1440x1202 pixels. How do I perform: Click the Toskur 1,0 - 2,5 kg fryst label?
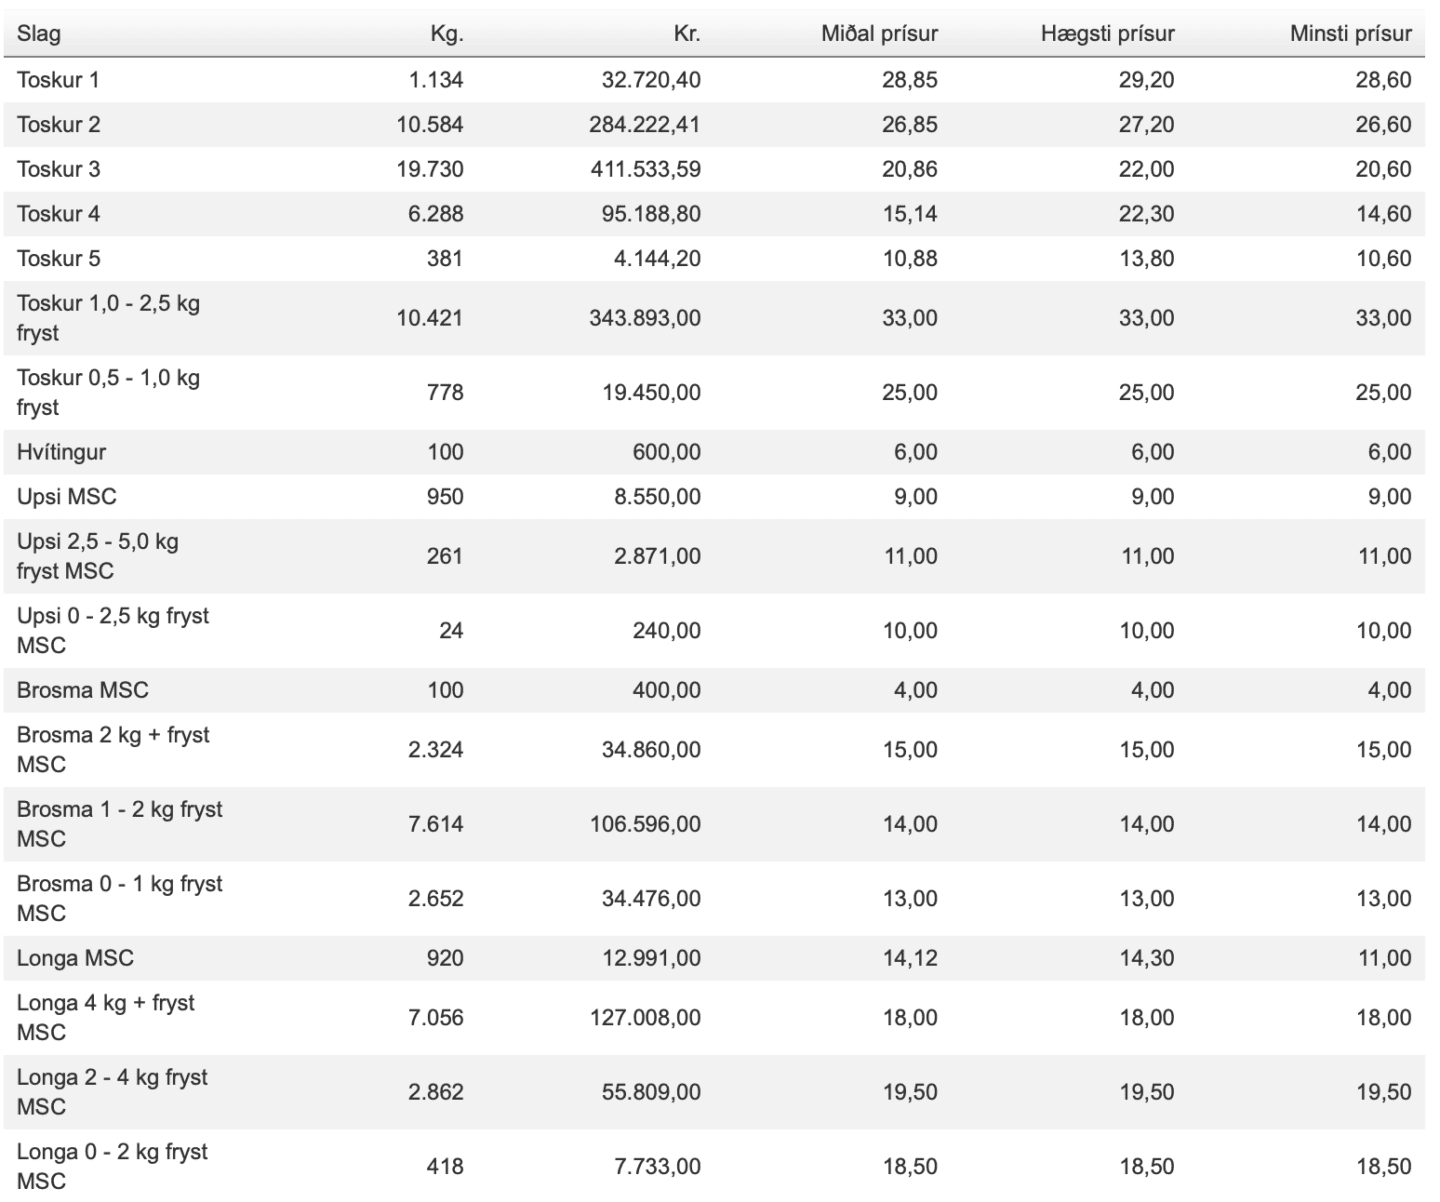click(x=108, y=318)
